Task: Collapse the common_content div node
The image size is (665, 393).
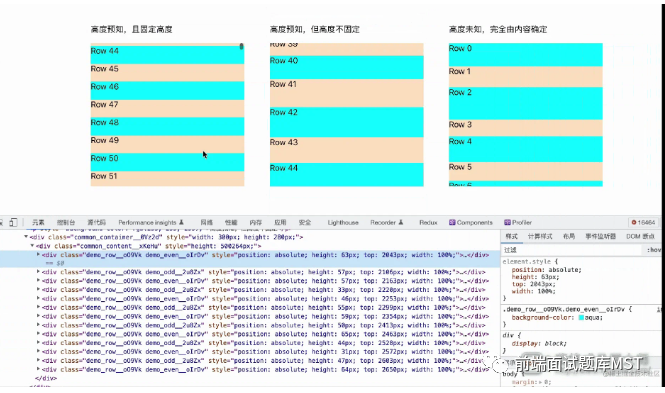Action: (32, 246)
